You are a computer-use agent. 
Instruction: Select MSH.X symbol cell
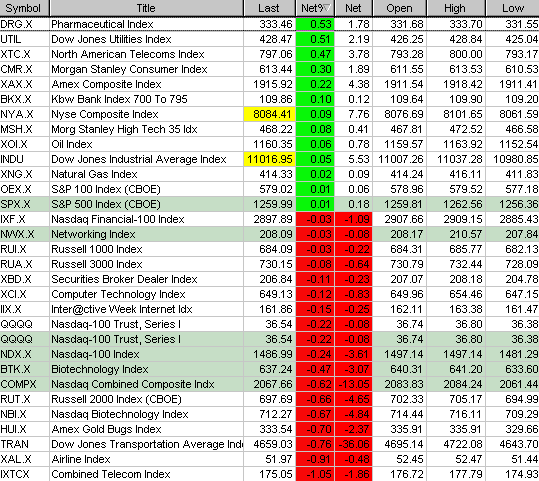click(24, 129)
